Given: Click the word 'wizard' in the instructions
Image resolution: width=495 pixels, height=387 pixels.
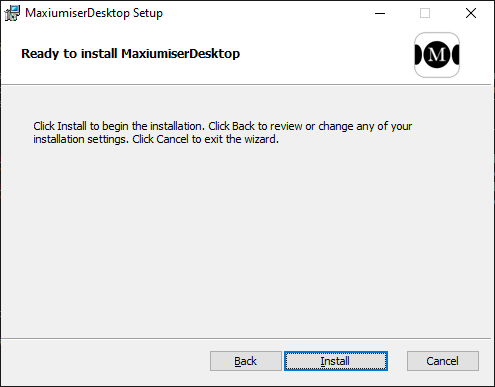Looking at the screenshot, I should pos(260,139).
